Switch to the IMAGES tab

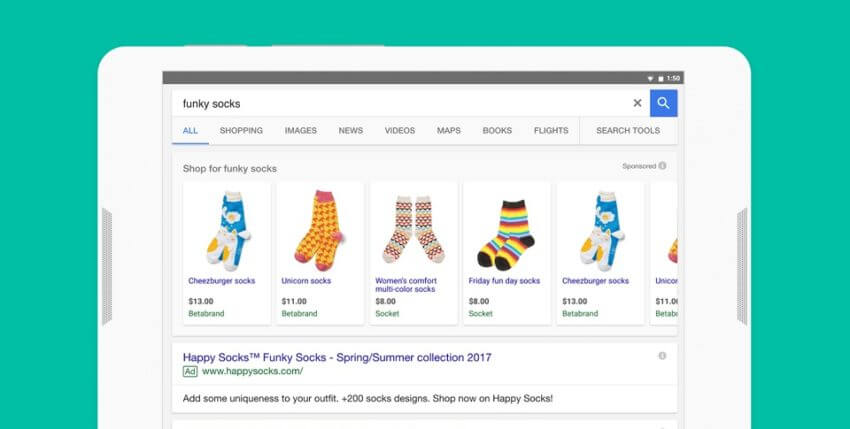click(301, 131)
